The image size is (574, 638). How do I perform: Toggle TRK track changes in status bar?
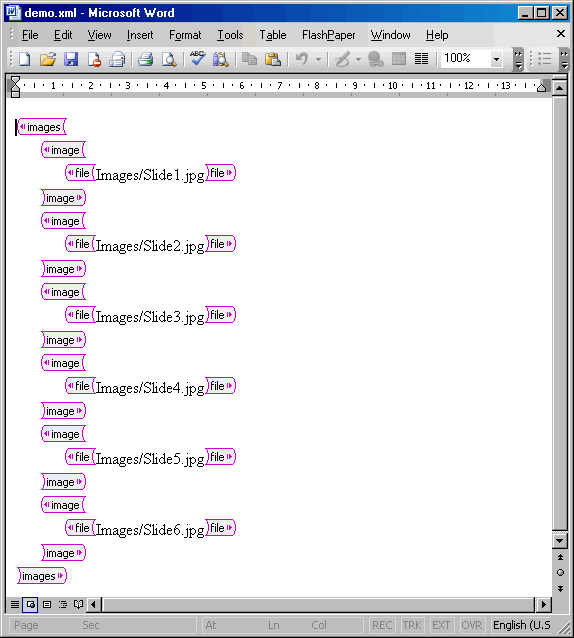pyautogui.click(x=412, y=625)
